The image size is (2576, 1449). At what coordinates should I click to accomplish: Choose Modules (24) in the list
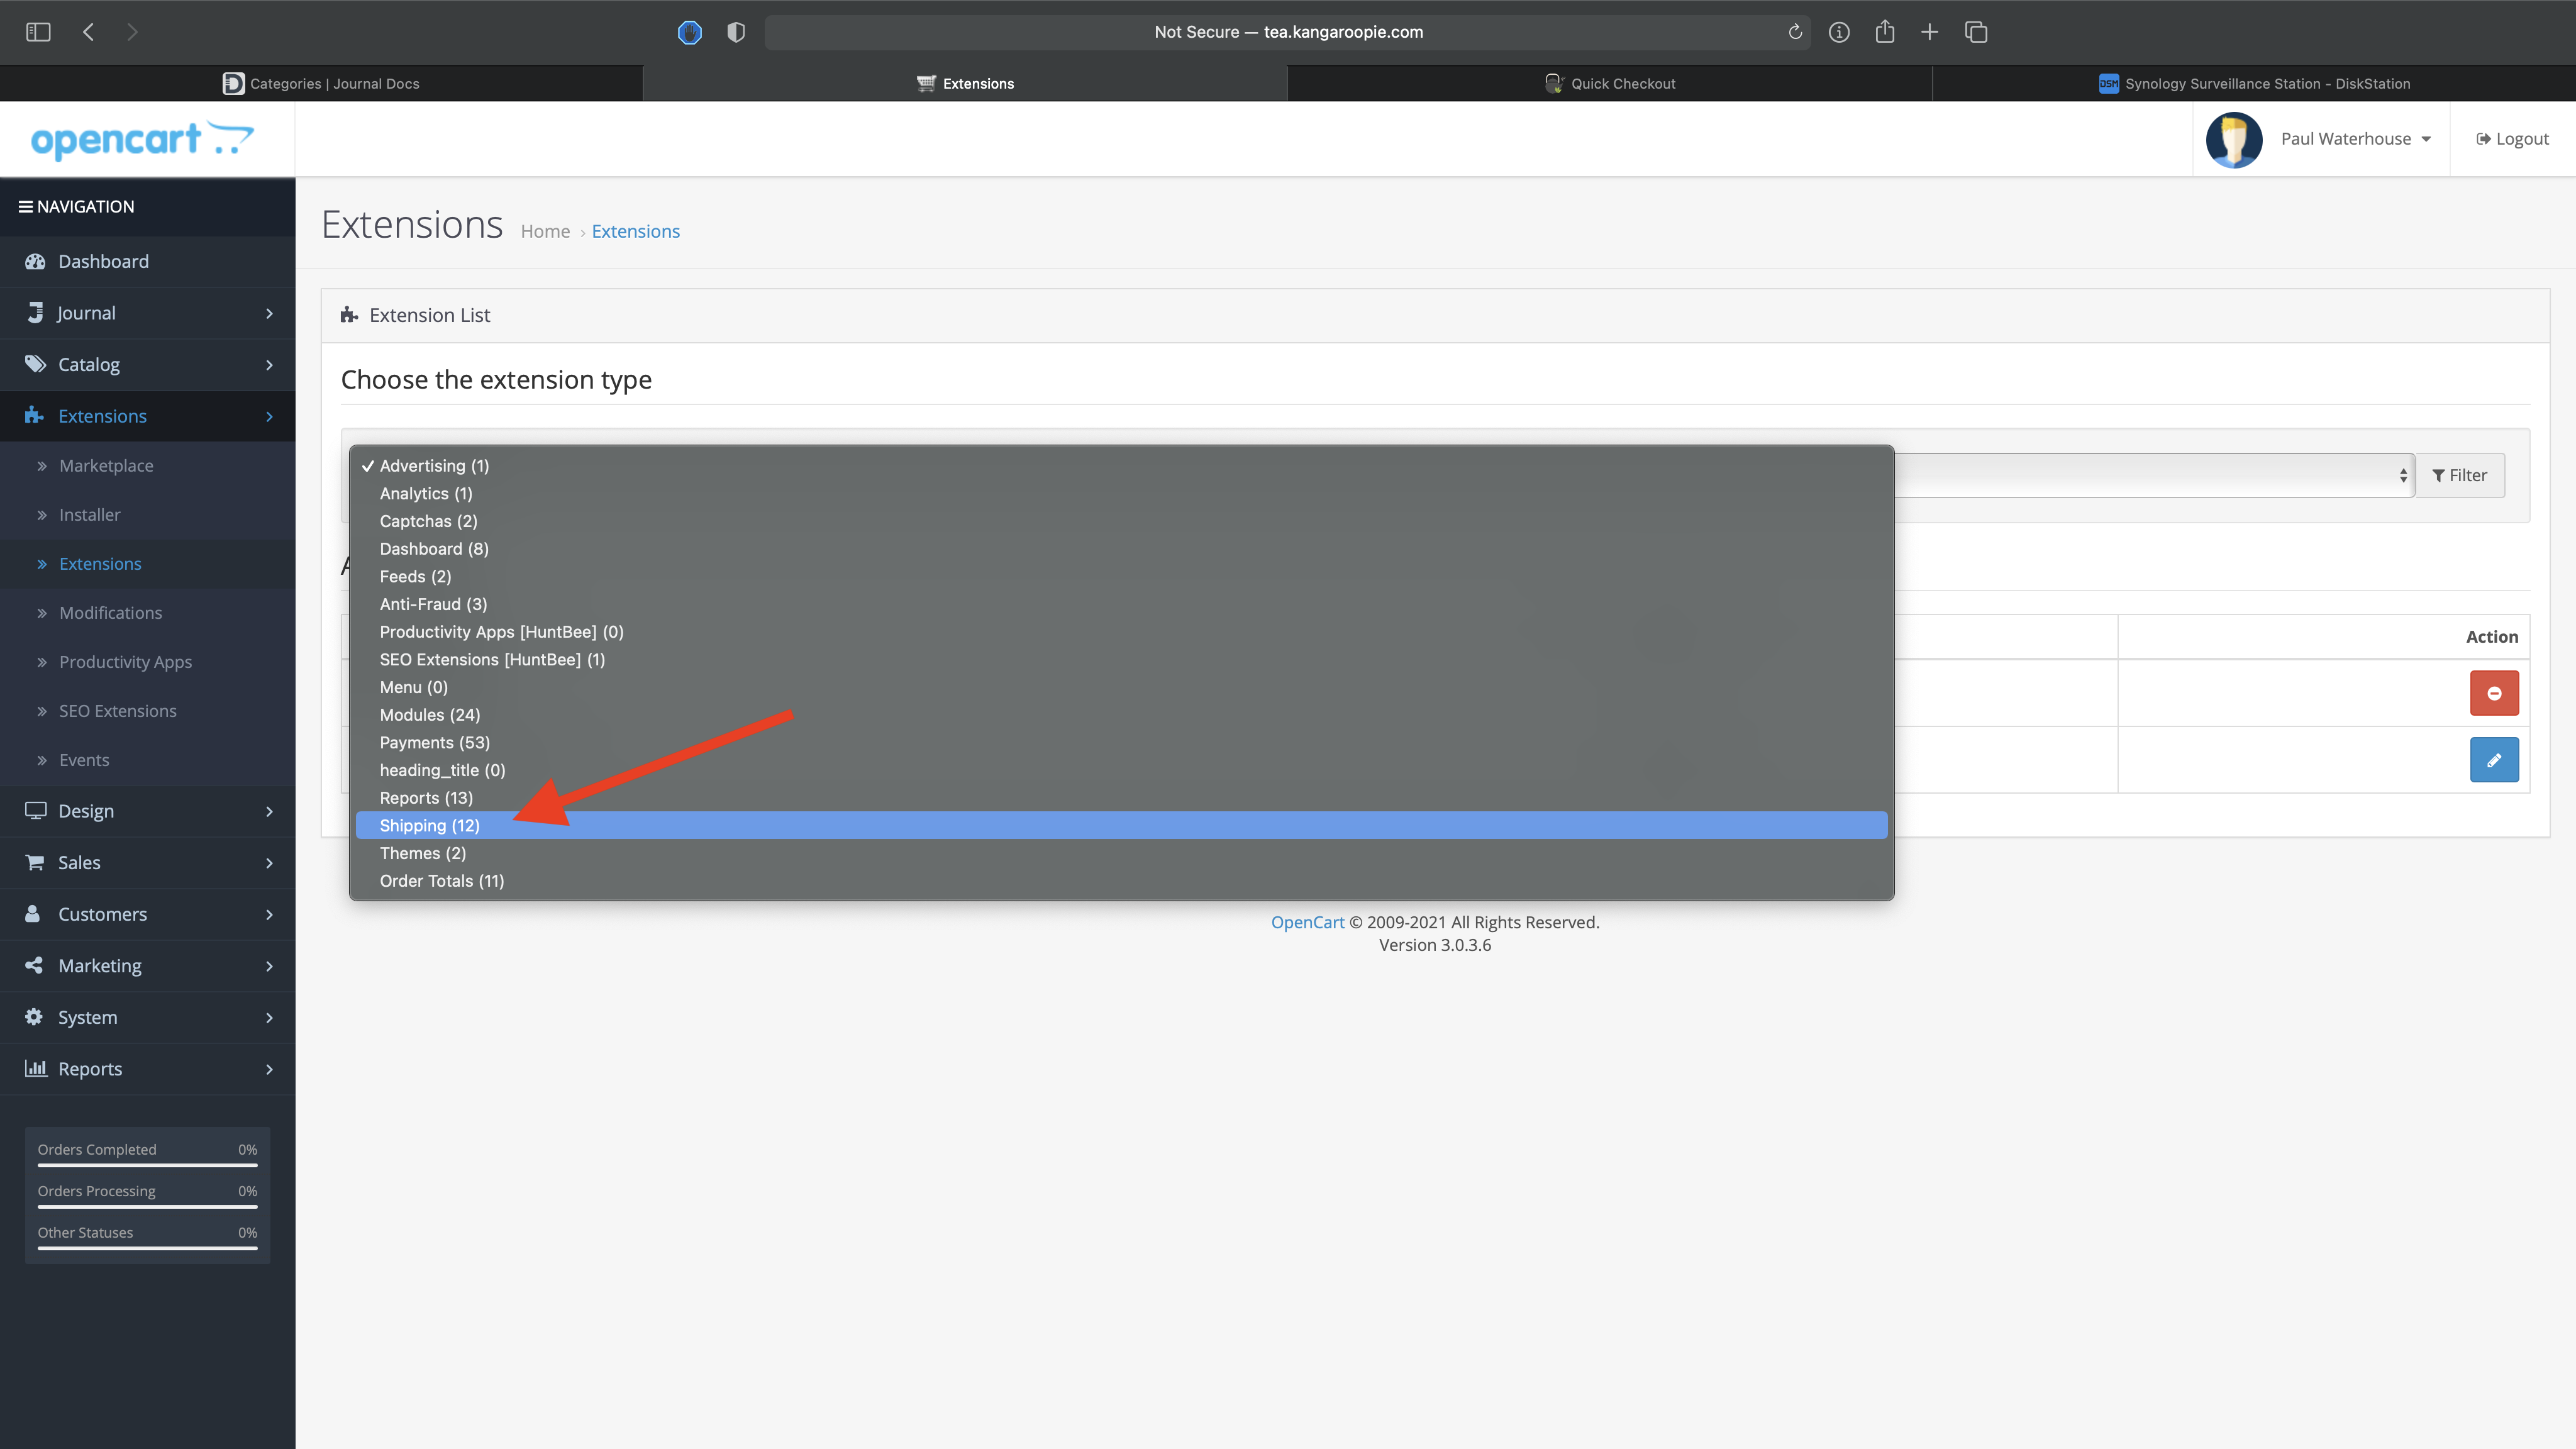[x=430, y=715]
